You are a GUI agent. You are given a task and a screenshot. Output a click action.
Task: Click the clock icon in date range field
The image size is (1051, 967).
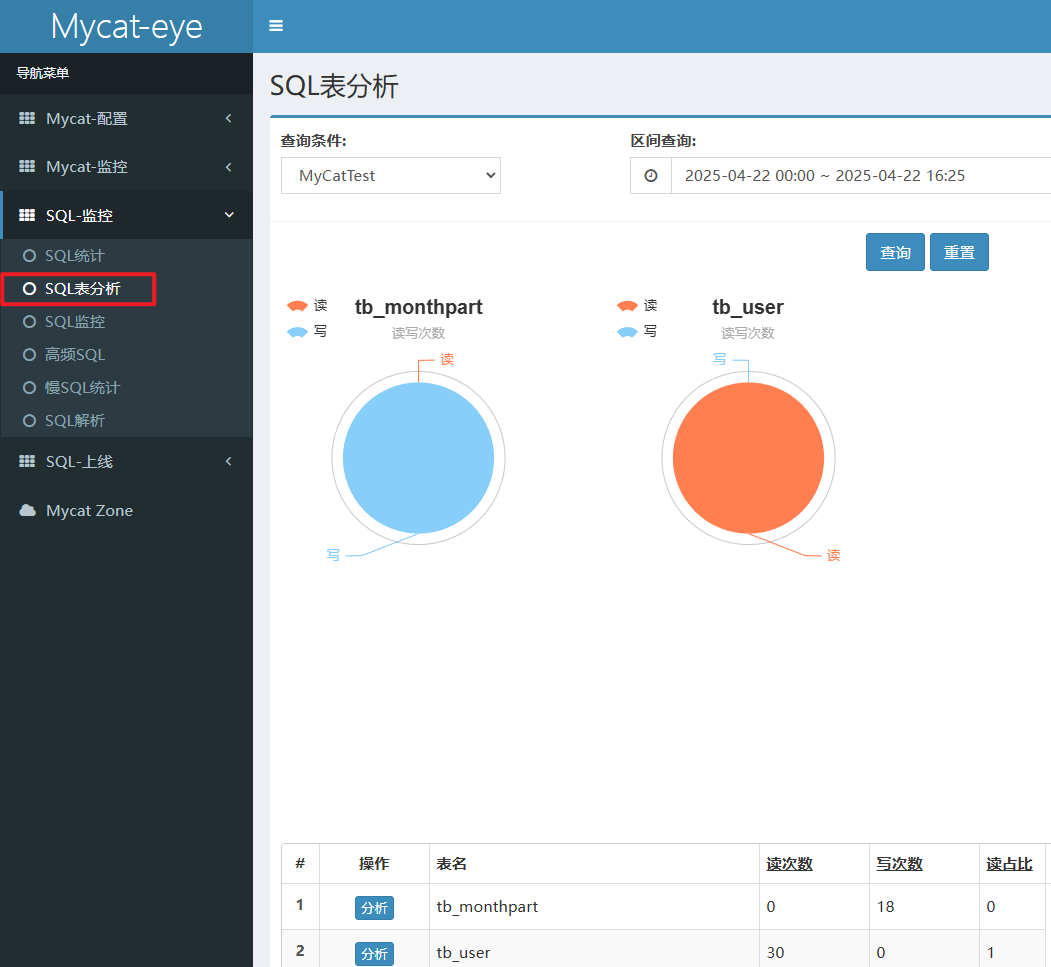[x=651, y=176]
